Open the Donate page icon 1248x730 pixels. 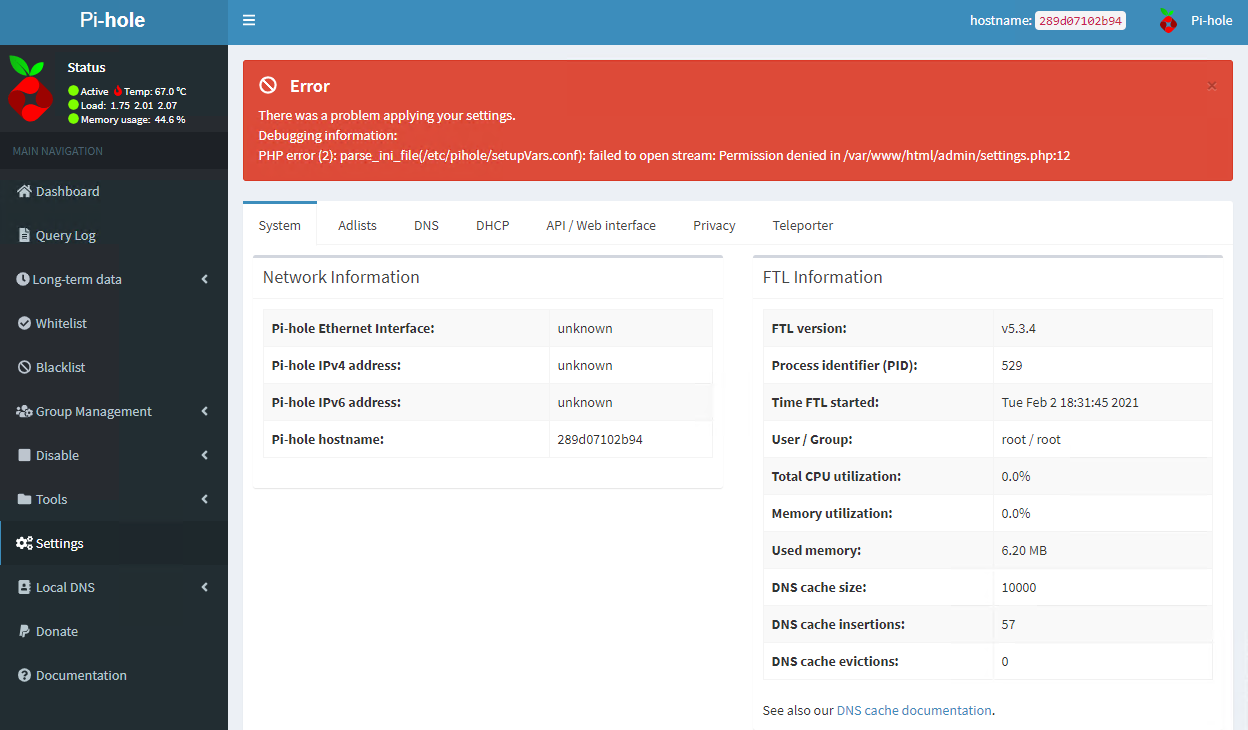click(x=22, y=631)
